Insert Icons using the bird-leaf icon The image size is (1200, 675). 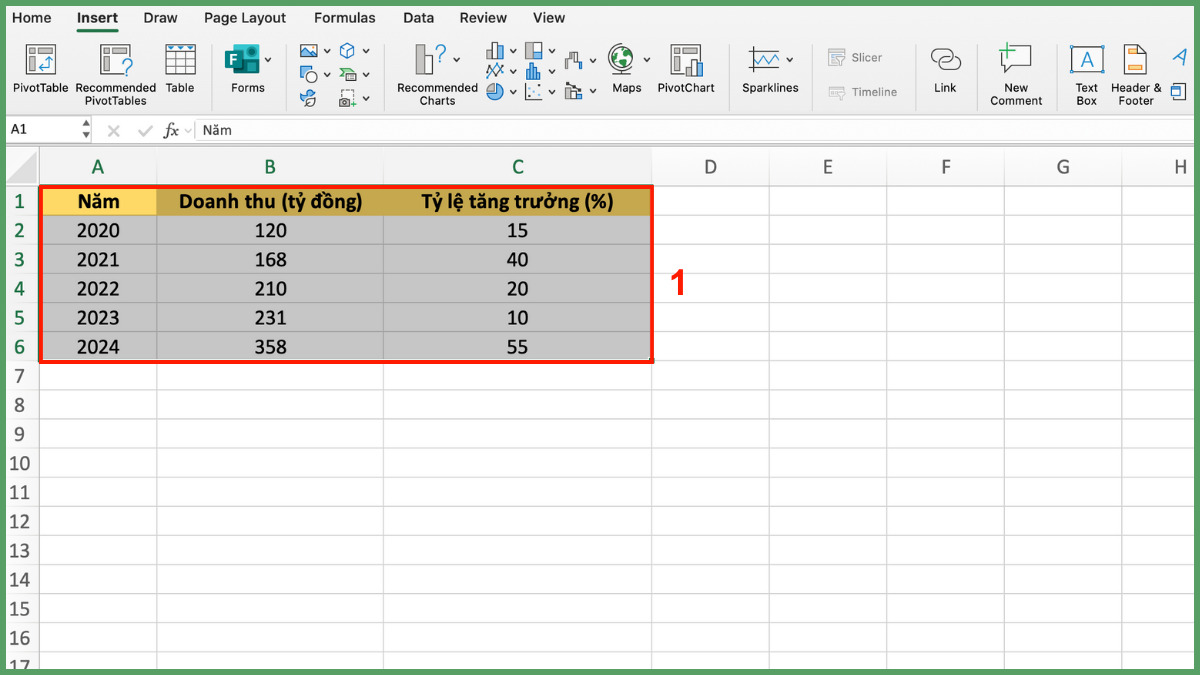point(309,98)
